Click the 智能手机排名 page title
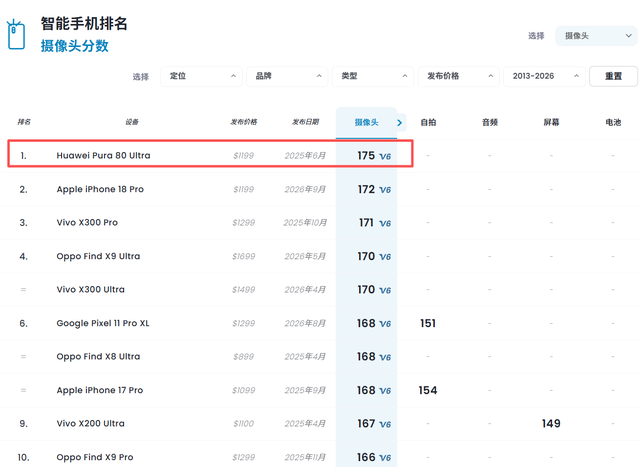The image size is (640, 467). pyautogui.click(x=84, y=23)
